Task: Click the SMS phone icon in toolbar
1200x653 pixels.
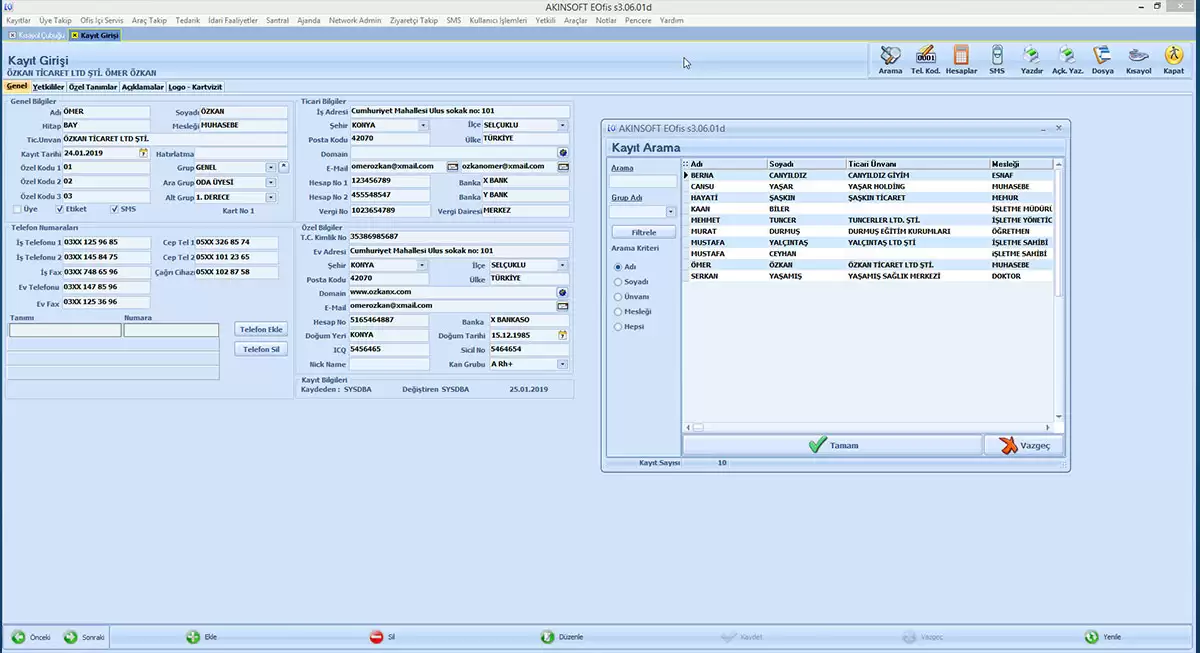Action: pos(997,58)
